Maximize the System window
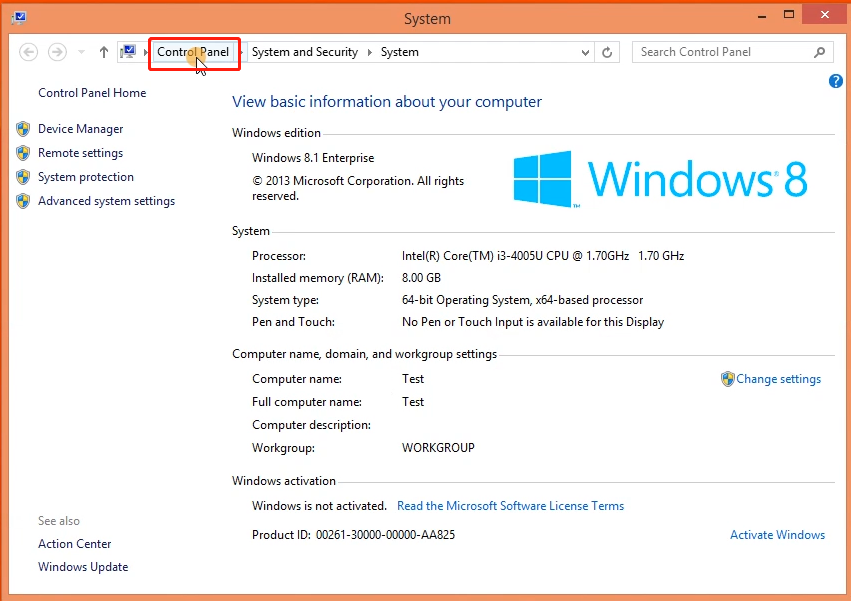 point(789,15)
